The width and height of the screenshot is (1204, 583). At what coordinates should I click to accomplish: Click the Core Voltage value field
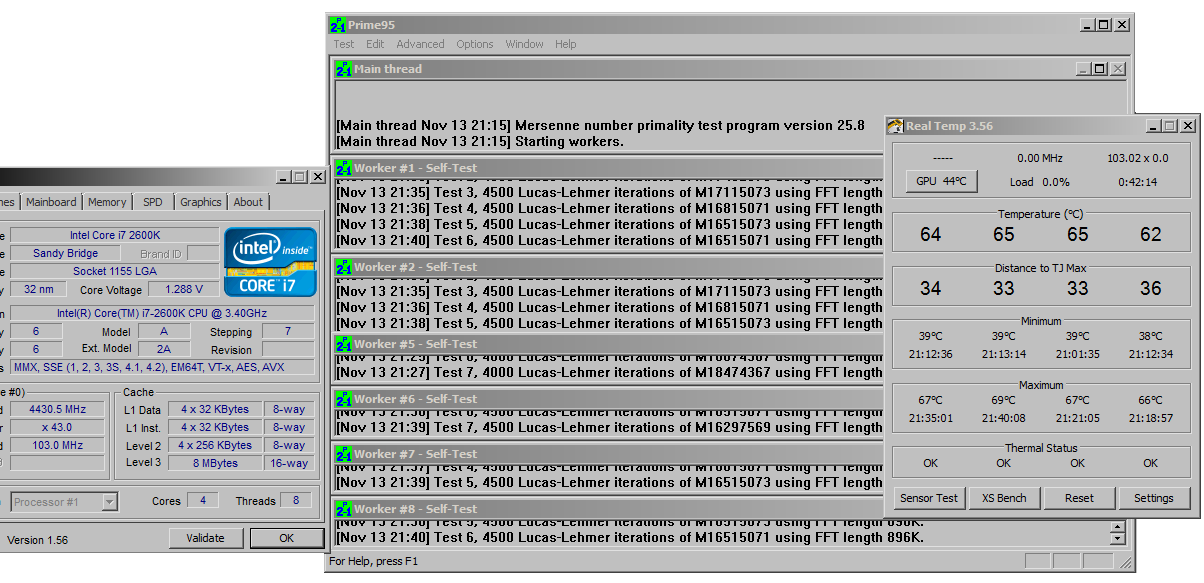click(176, 290)
